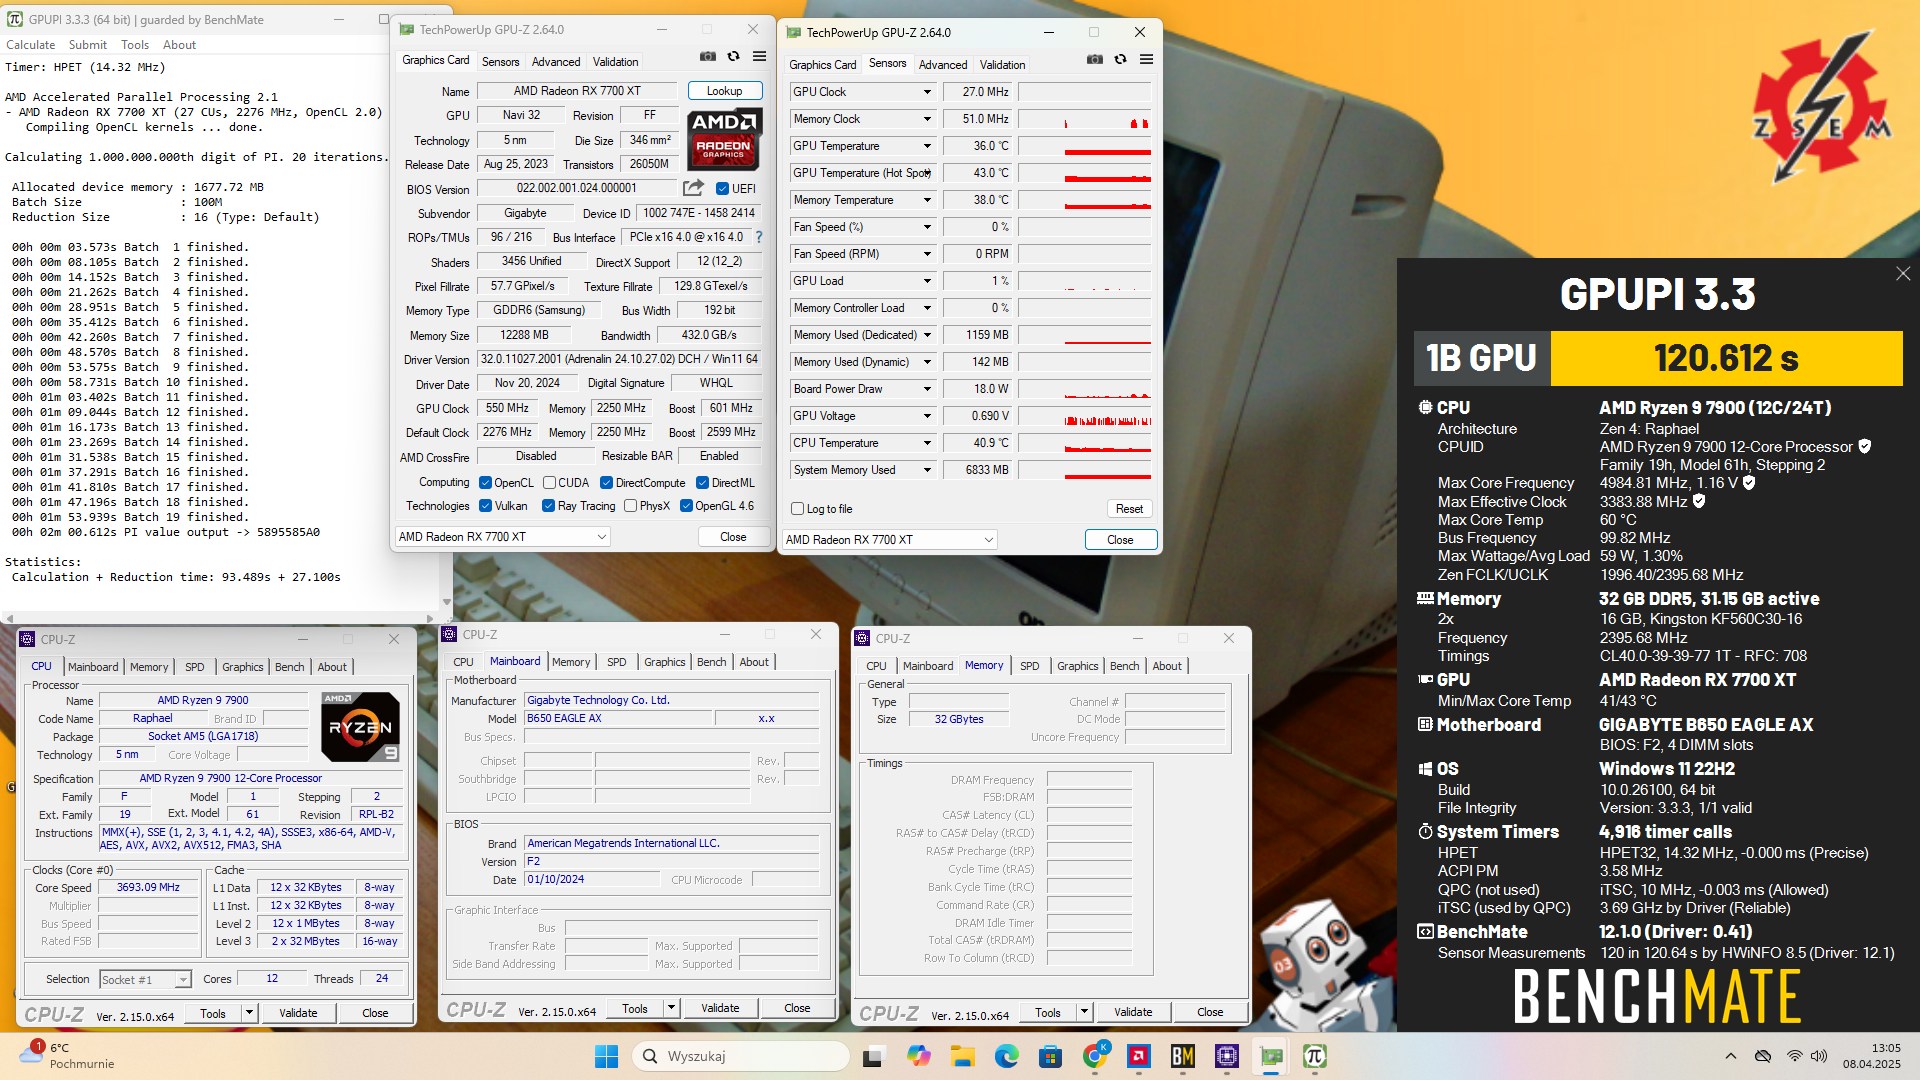Screen dimensions: 1920x1080
Task: Click BIOS export share icon in GPU-Z
Action: point(693,188)
